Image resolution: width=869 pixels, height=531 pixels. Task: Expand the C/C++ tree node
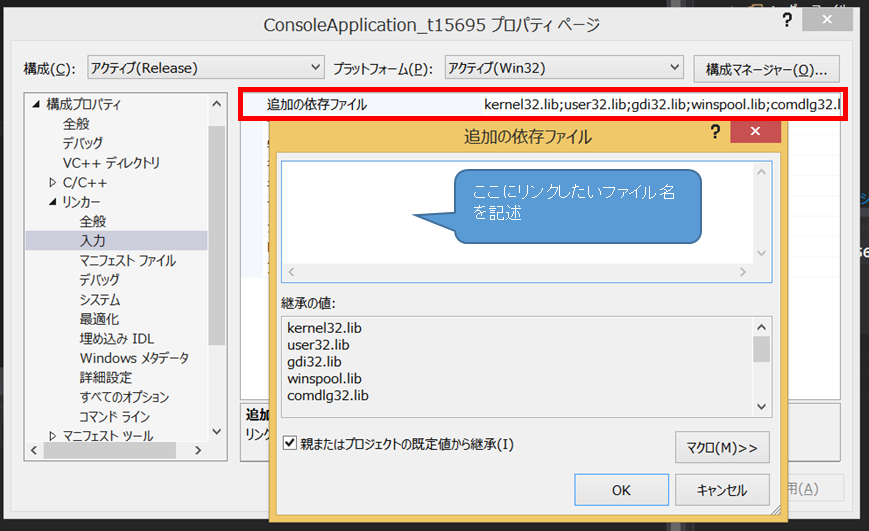click(53, 183)
